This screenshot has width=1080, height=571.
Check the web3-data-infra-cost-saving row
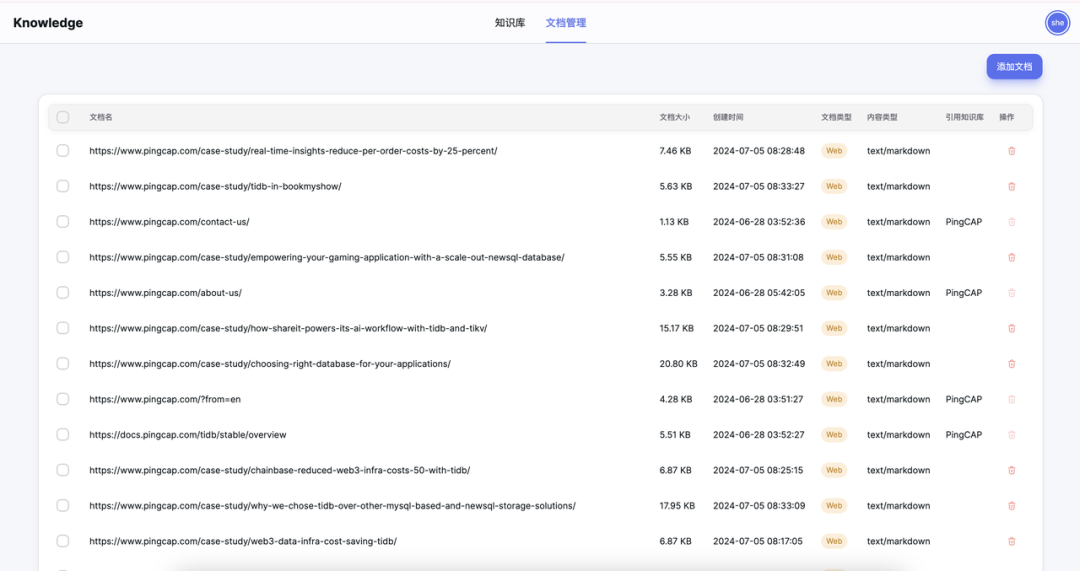63,541
